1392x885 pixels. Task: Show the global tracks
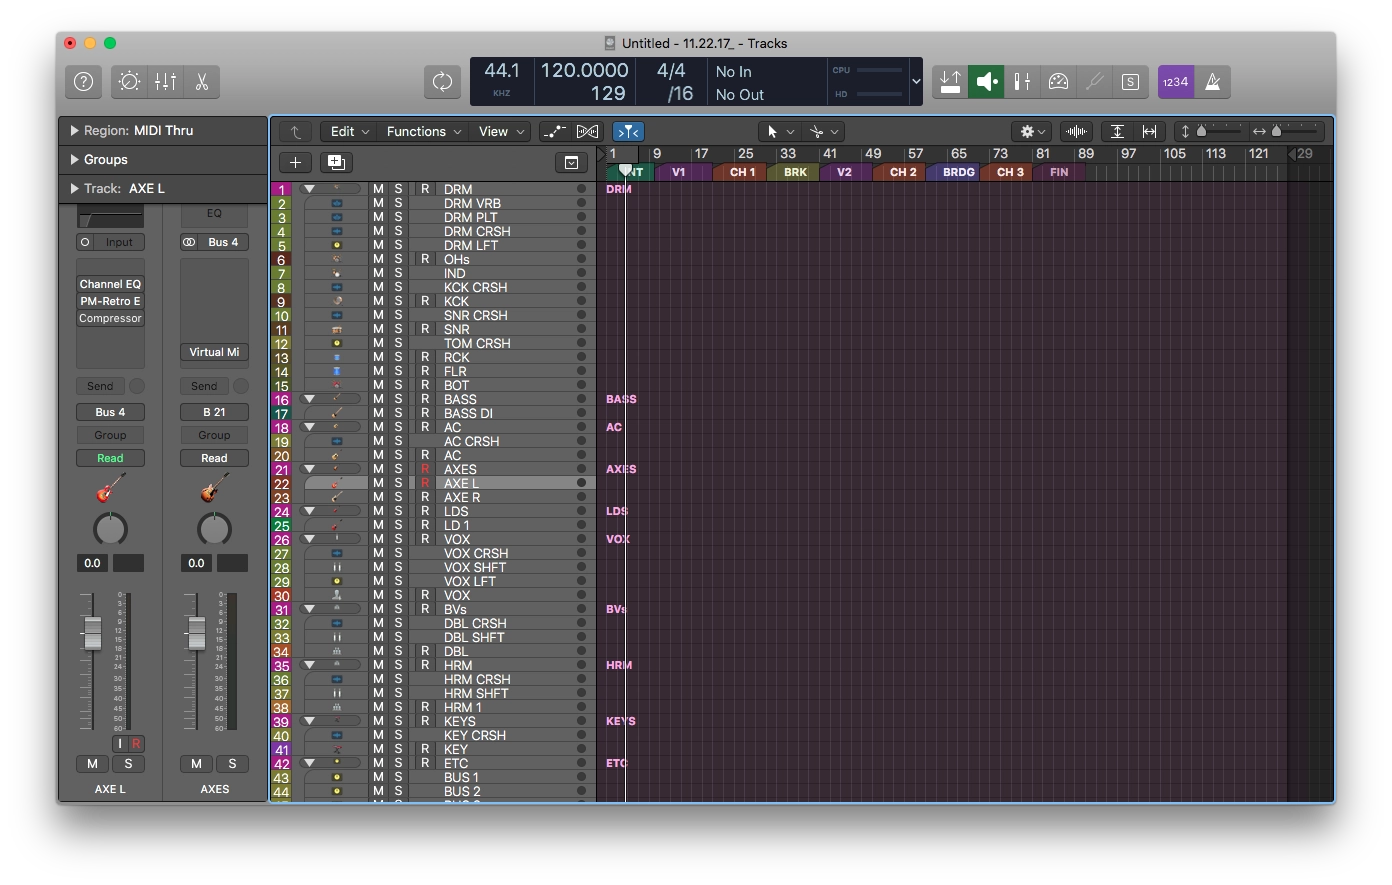click(571, 162)
